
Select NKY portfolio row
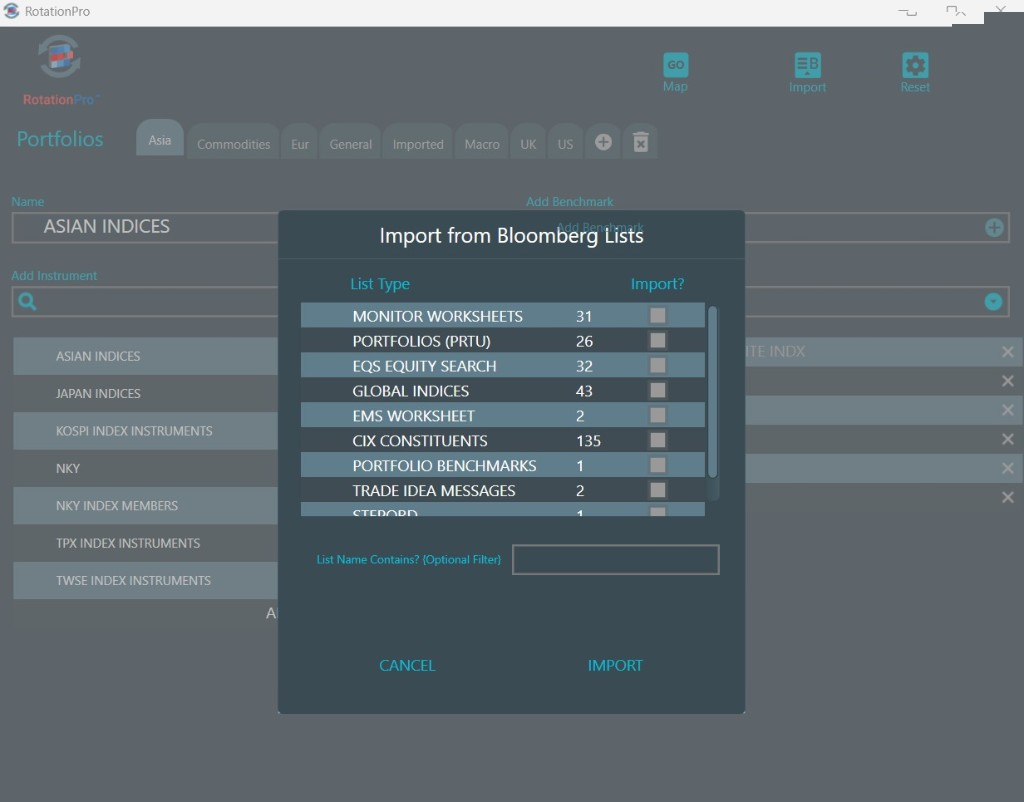tap(145, 468)
